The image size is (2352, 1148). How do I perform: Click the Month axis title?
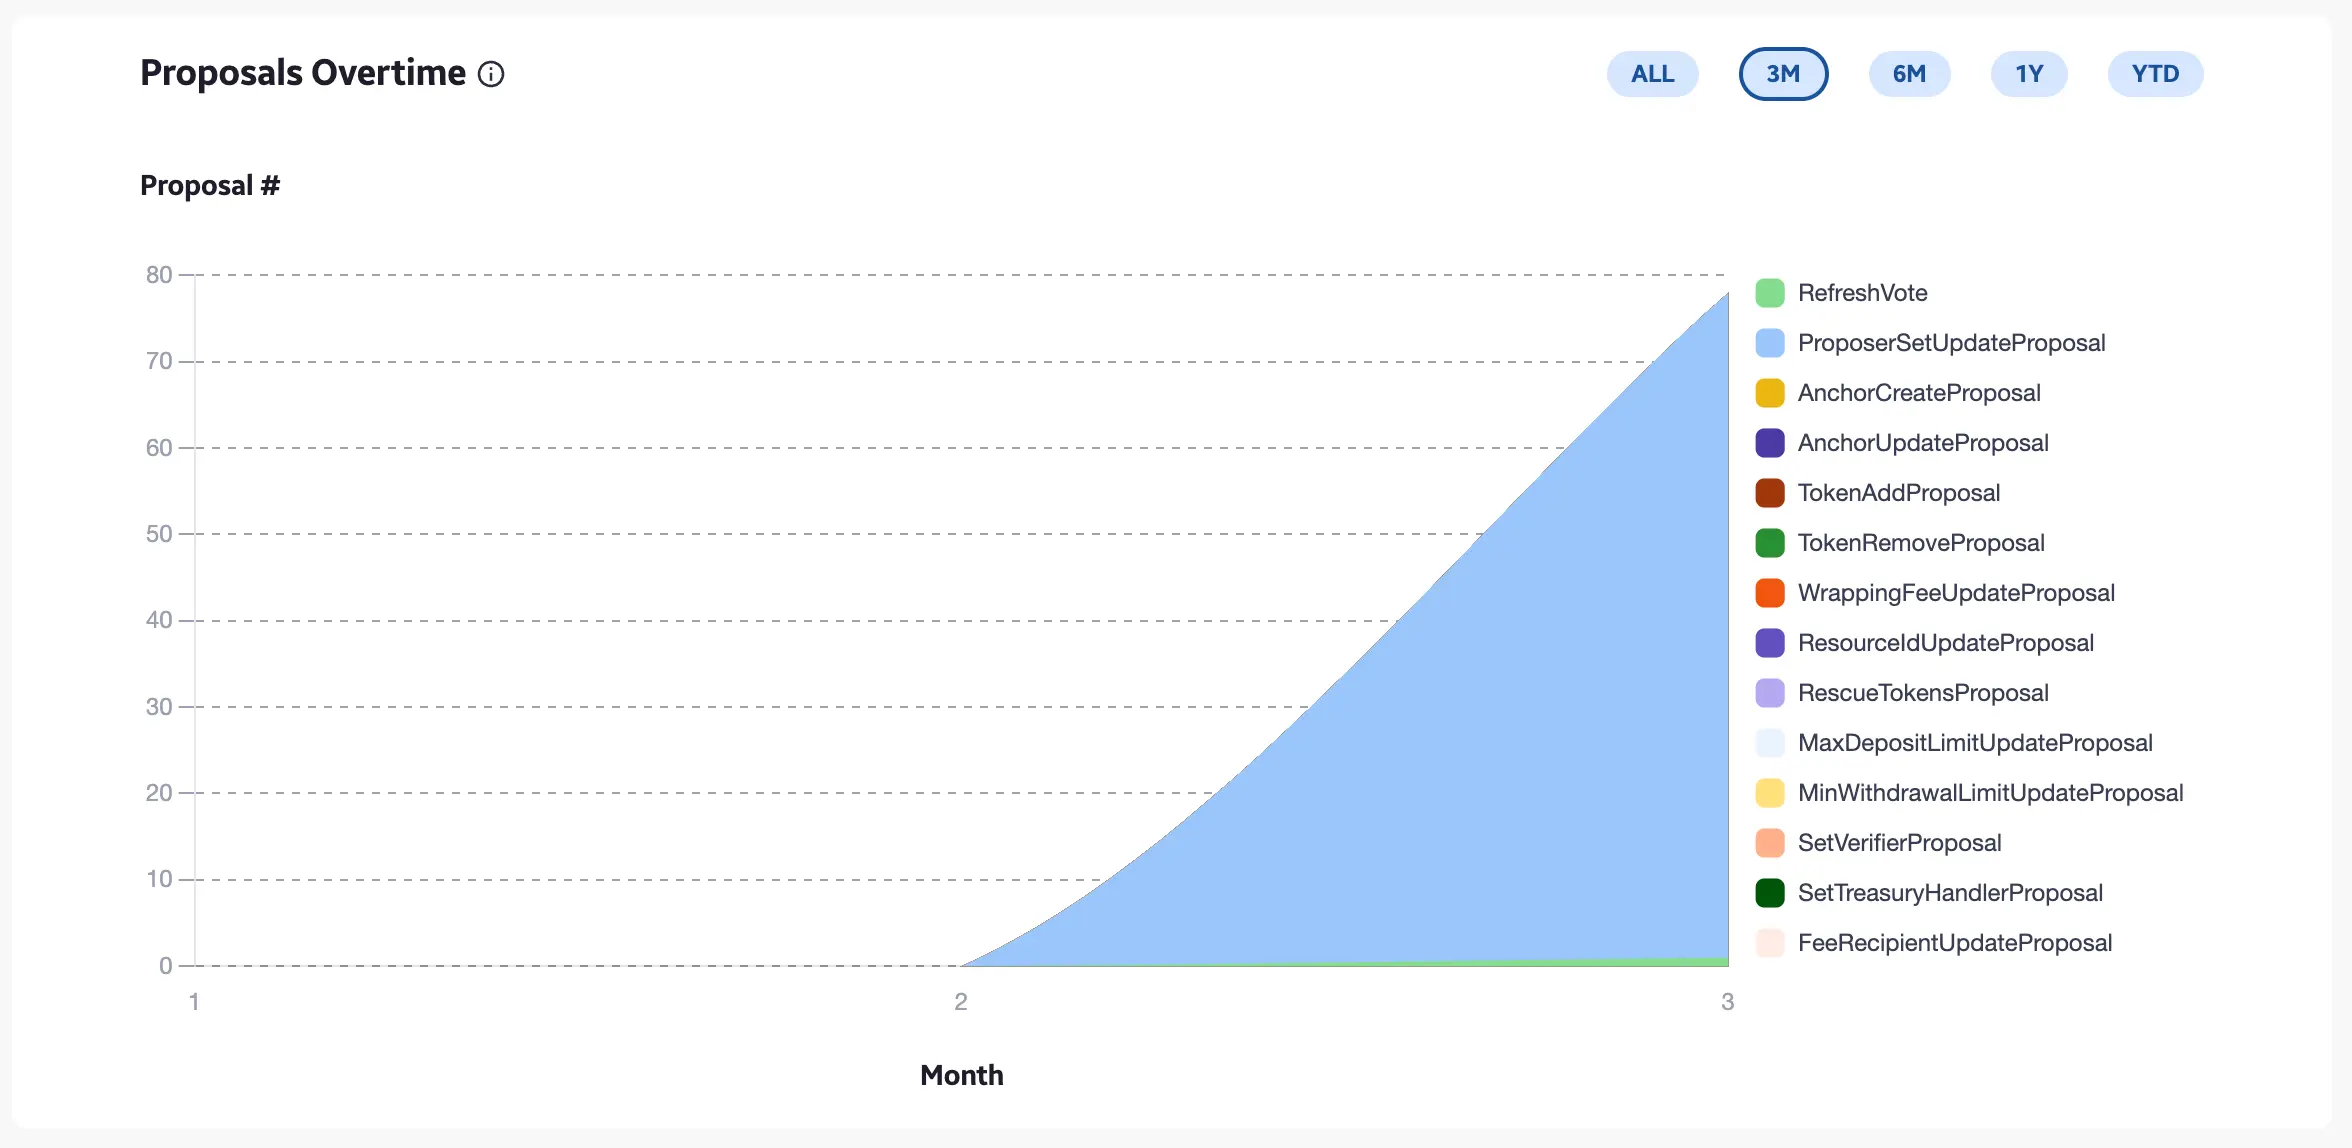961,1075
